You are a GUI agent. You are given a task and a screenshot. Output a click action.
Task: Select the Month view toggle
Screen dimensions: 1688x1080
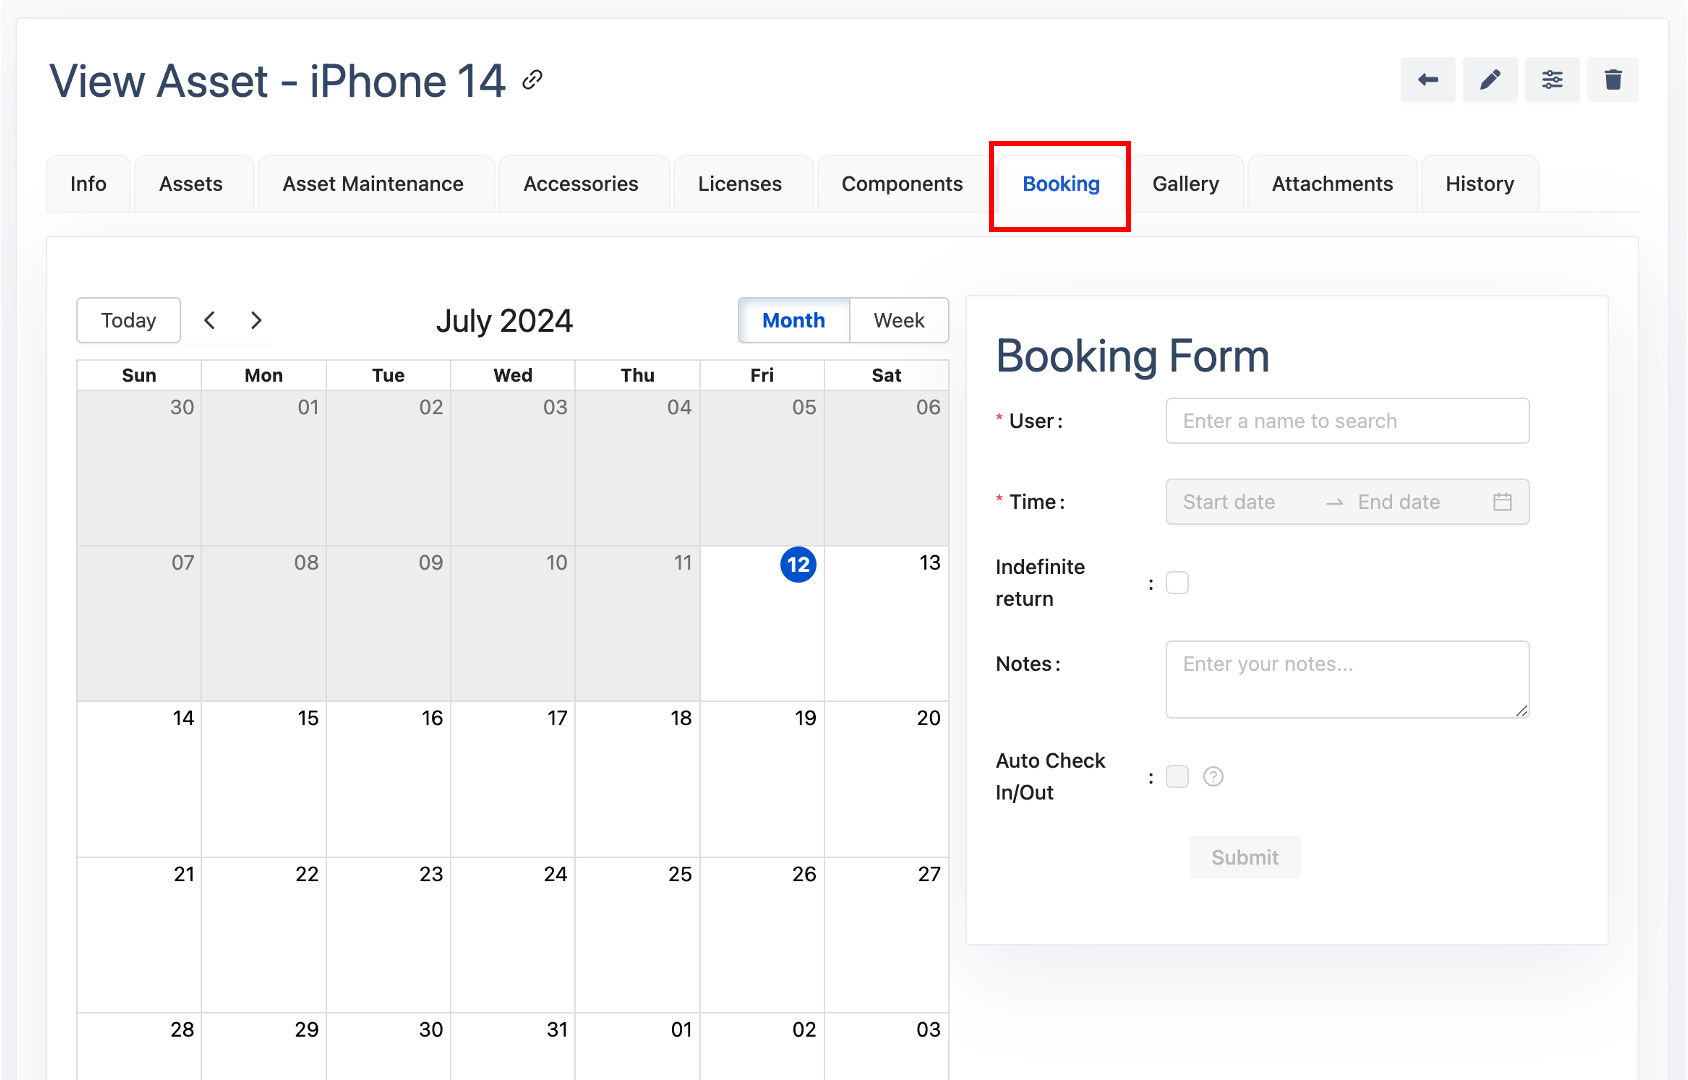point(793,321)
